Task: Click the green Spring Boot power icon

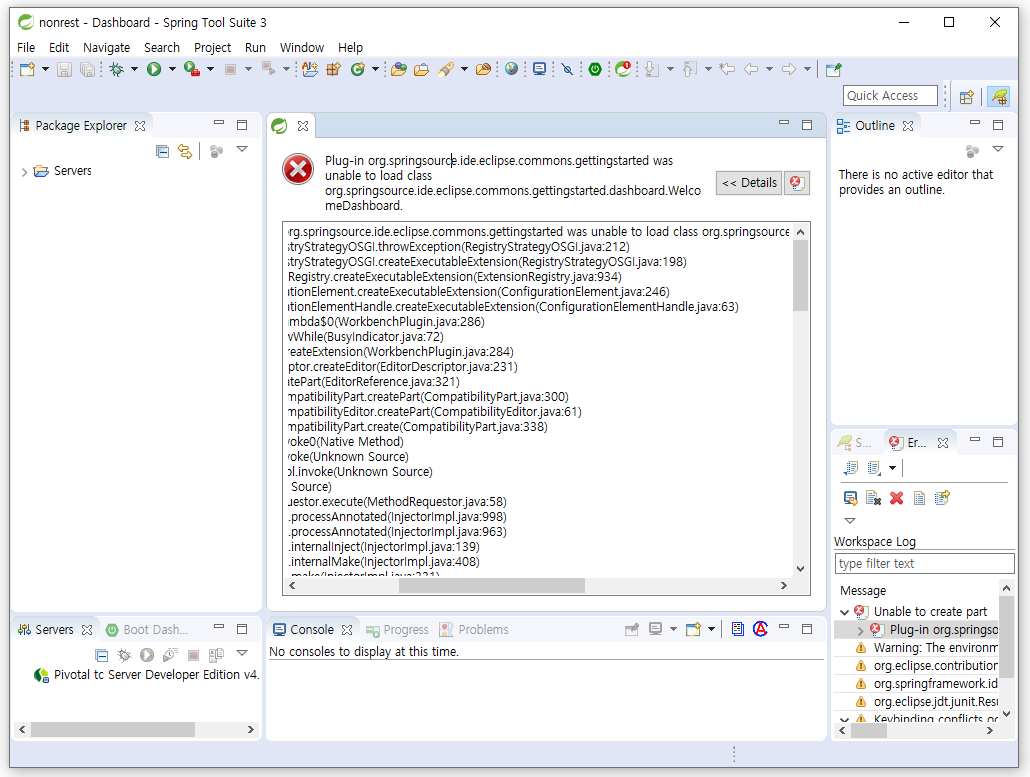Action: click(595, 69)
